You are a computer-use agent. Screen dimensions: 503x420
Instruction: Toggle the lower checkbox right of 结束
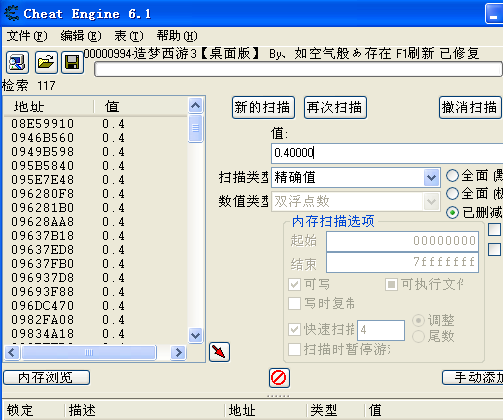pyautogui.click(x=494, y=250)
